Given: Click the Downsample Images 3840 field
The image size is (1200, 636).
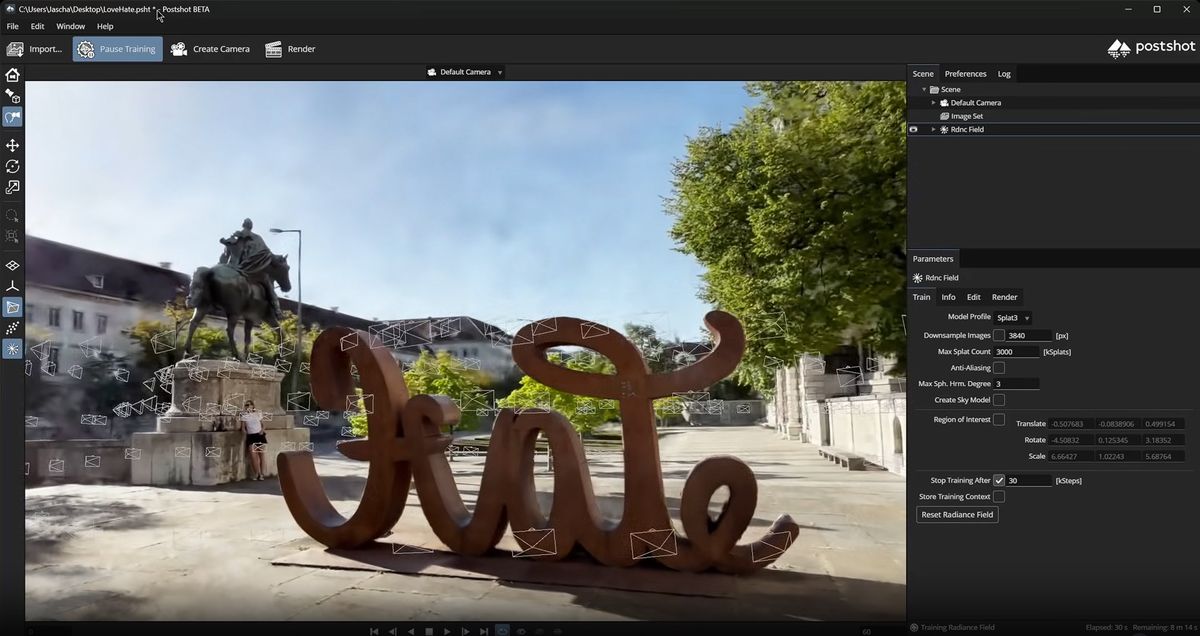Looking at the screenshot, I should click(x=1029, y=336).
